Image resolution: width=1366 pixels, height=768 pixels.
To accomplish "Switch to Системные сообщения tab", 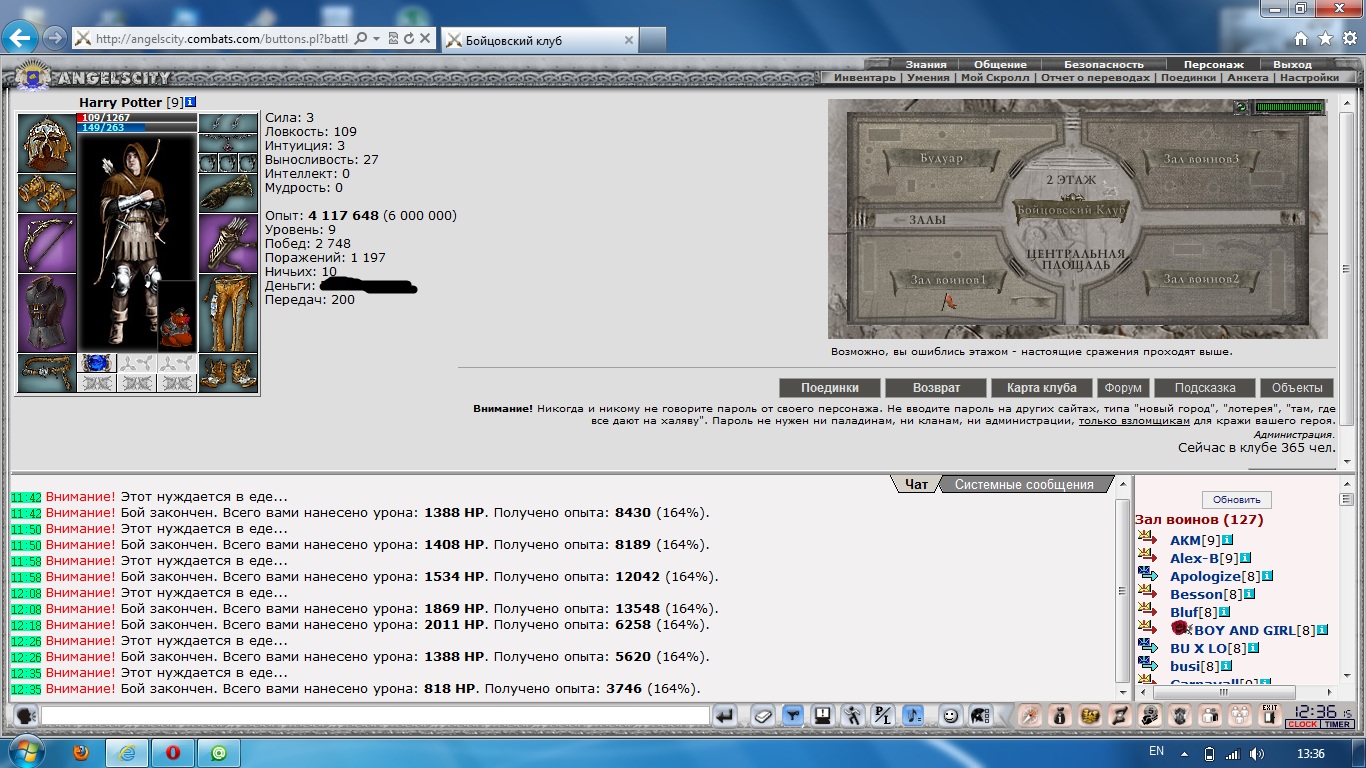I will 1024,484.
